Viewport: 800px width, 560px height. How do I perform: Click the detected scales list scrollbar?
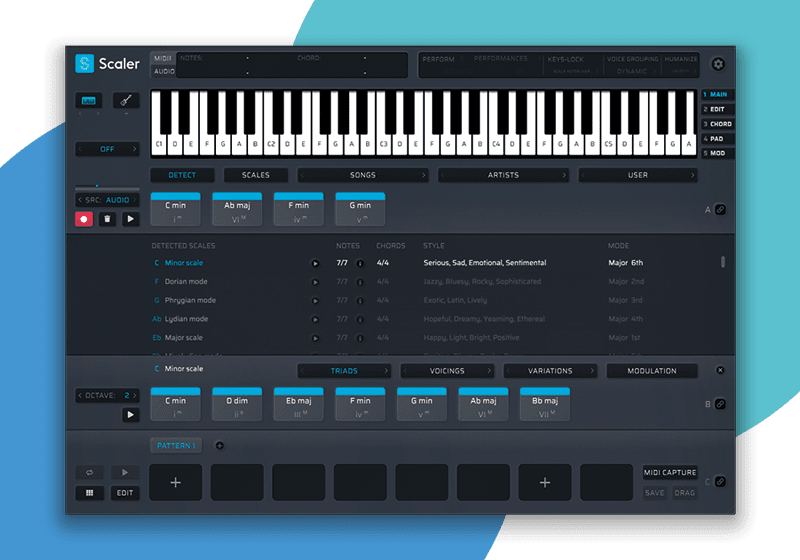[722, 262]
